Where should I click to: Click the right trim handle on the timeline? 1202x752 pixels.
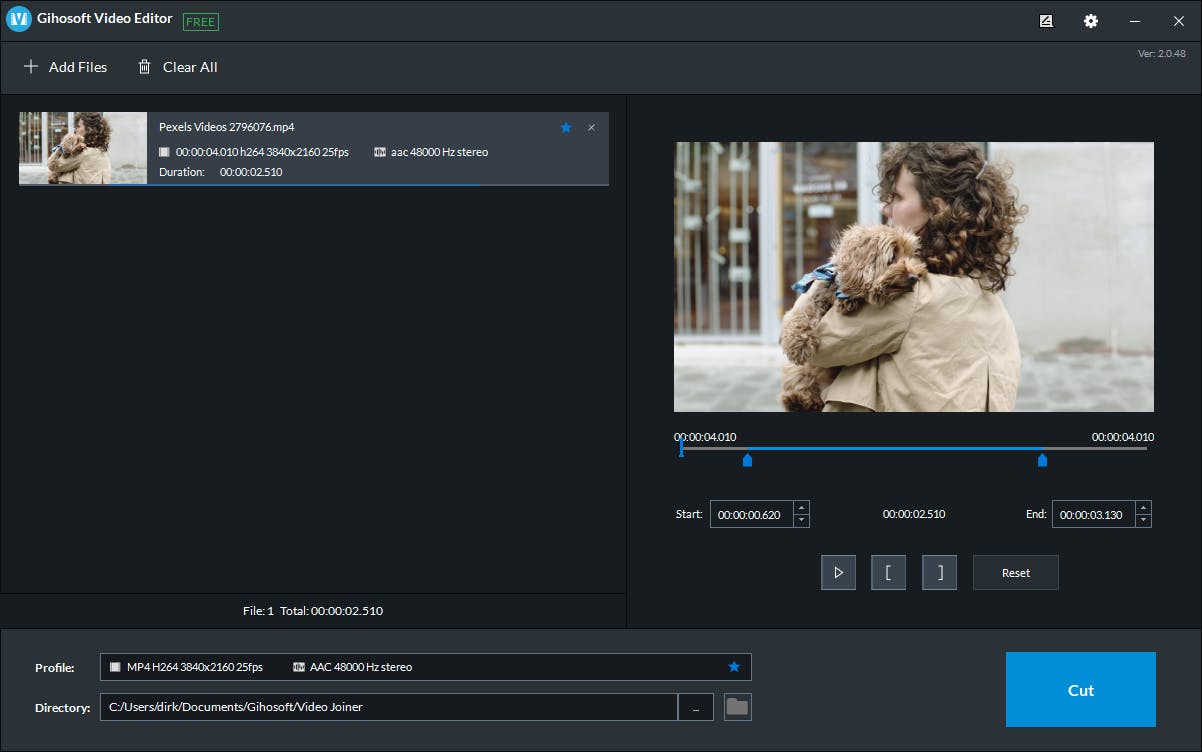[1042, 460]
